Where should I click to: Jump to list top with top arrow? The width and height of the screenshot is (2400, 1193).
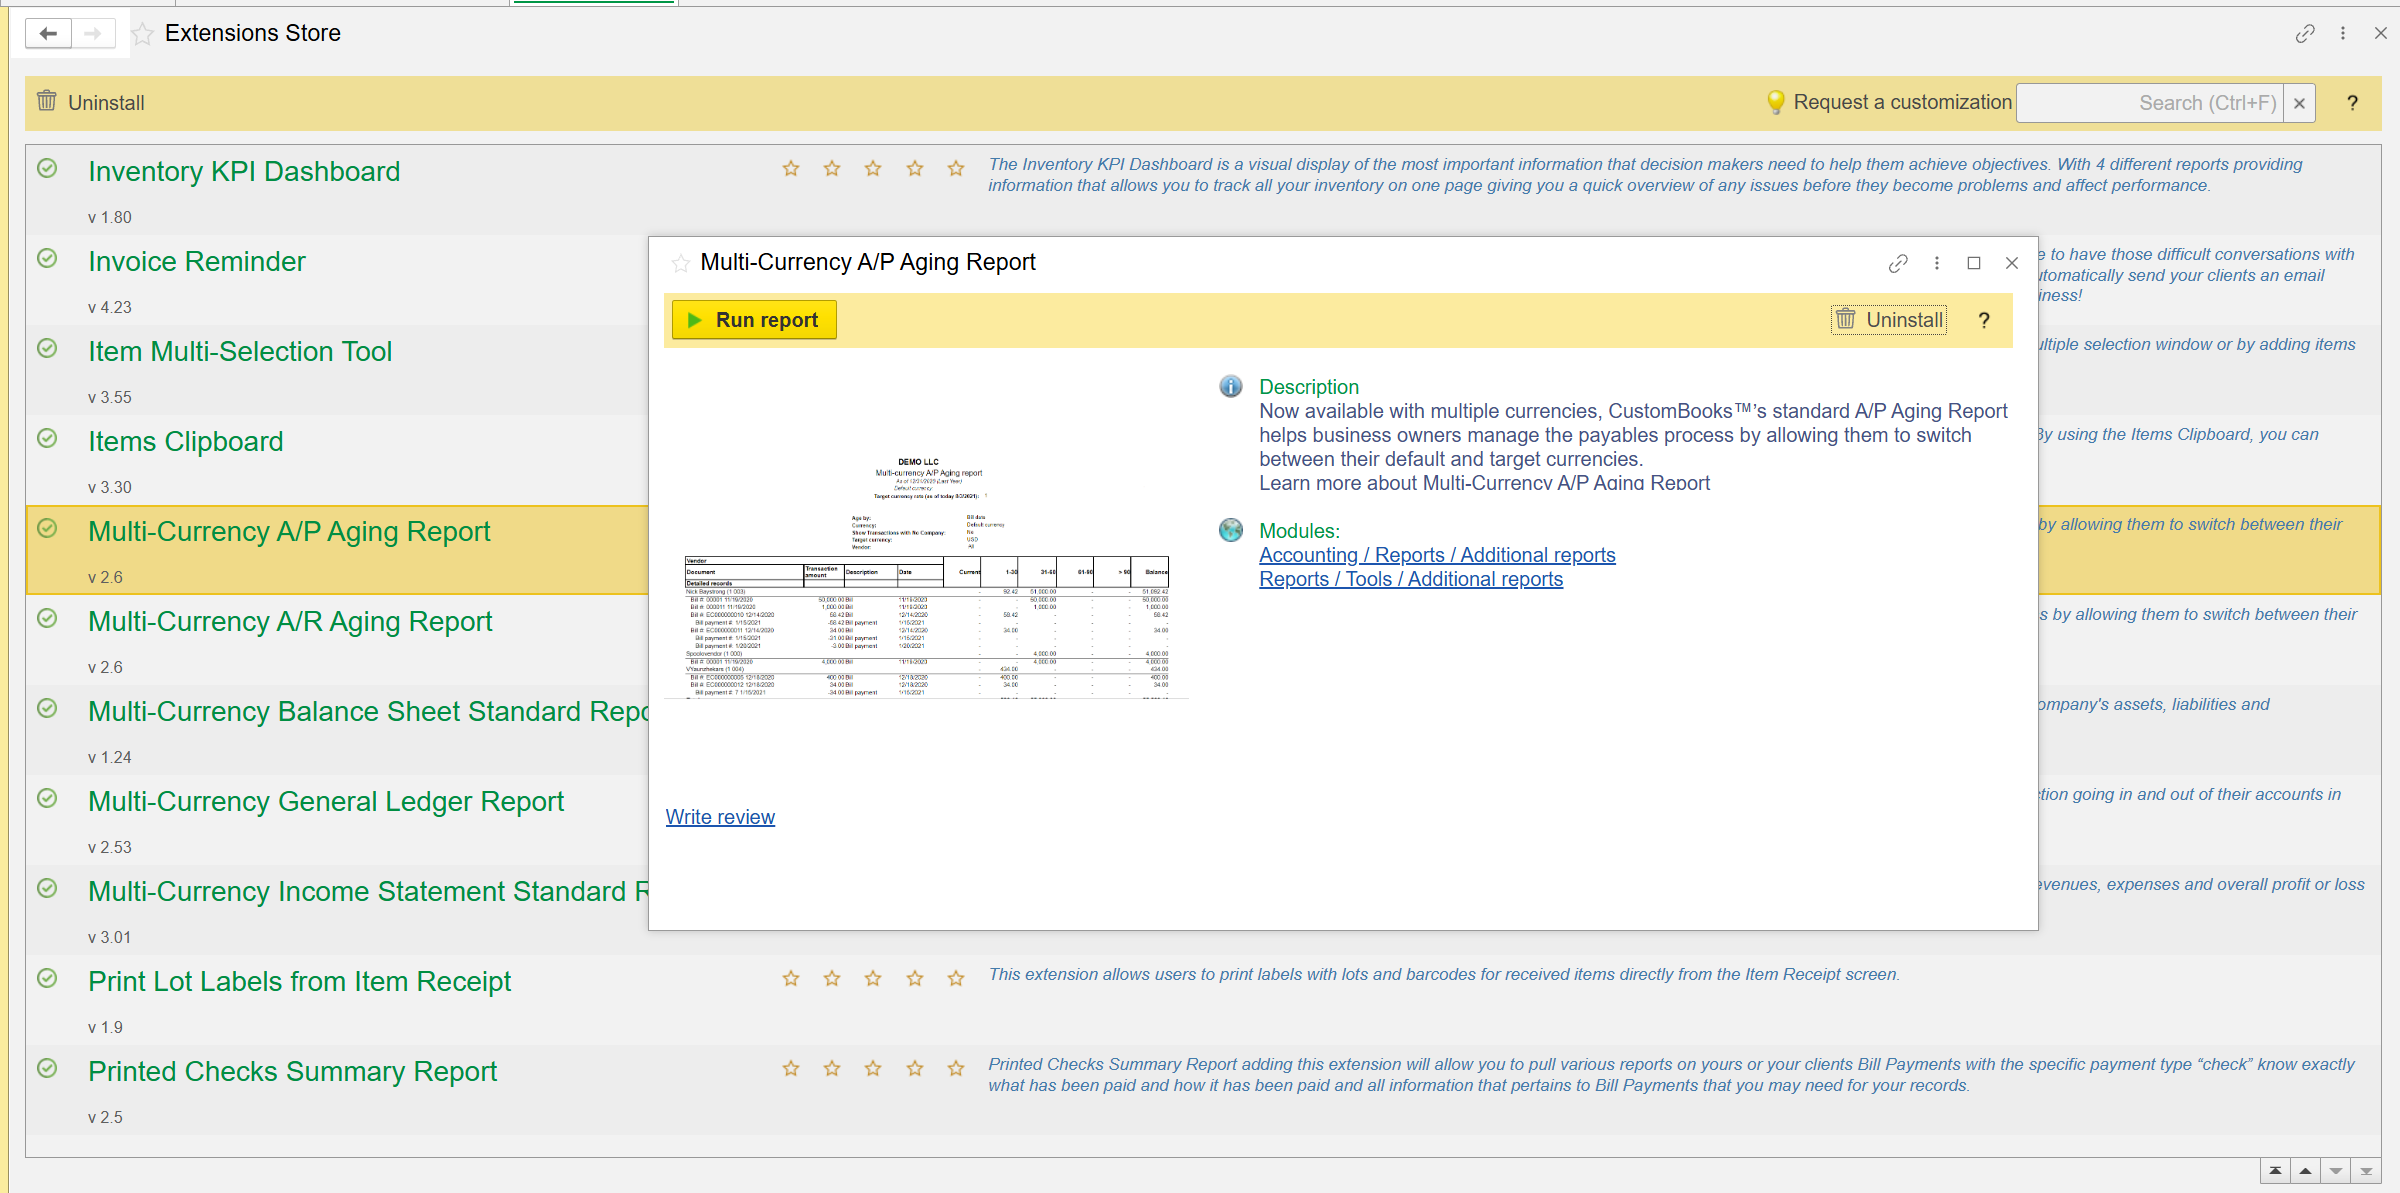[2275, 1171]
